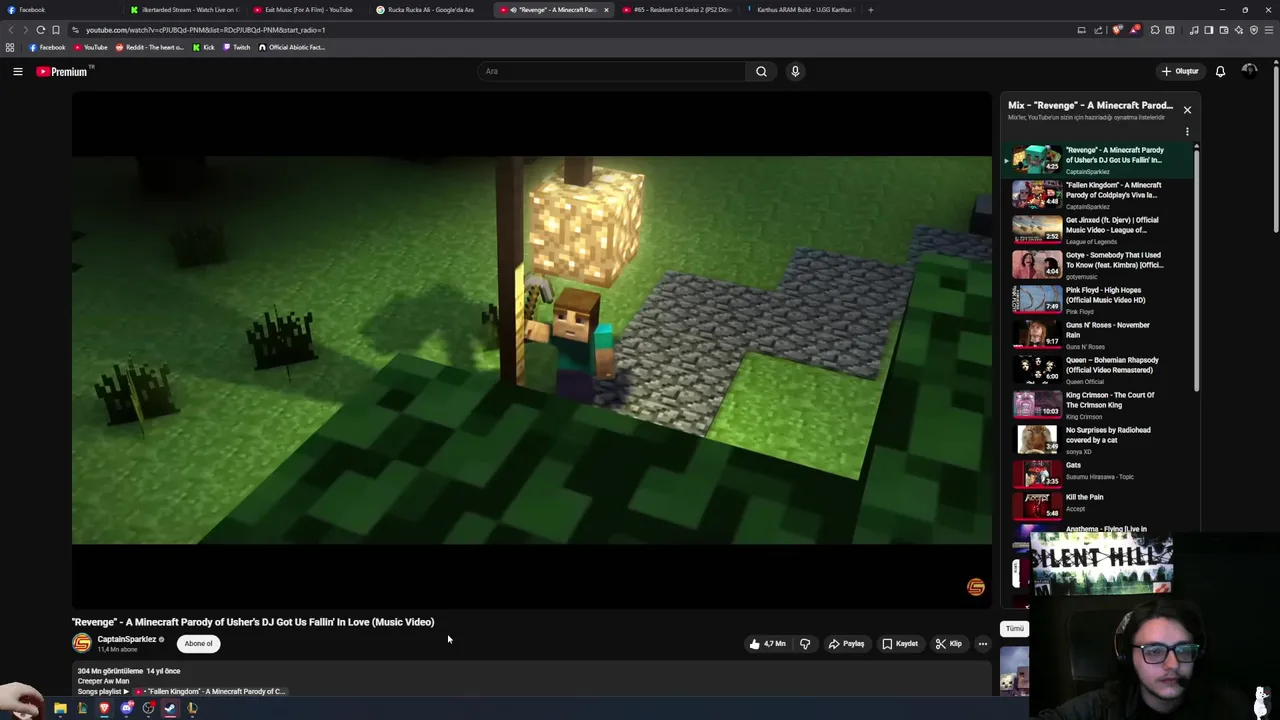Image resolution: width=1280 pixels, height=720 pixels.
Task: Focus the YouTube Ara search field
Action: tap(612, 71)
